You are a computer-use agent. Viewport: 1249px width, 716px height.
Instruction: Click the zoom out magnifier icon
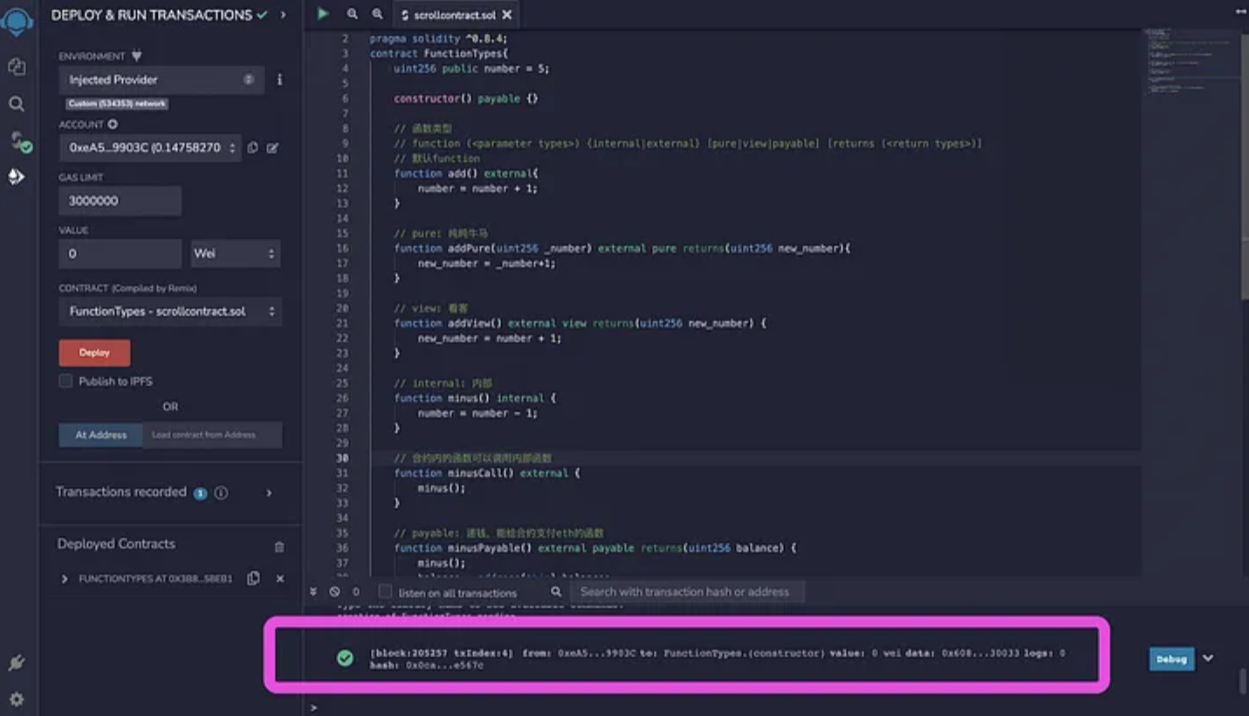352,14
